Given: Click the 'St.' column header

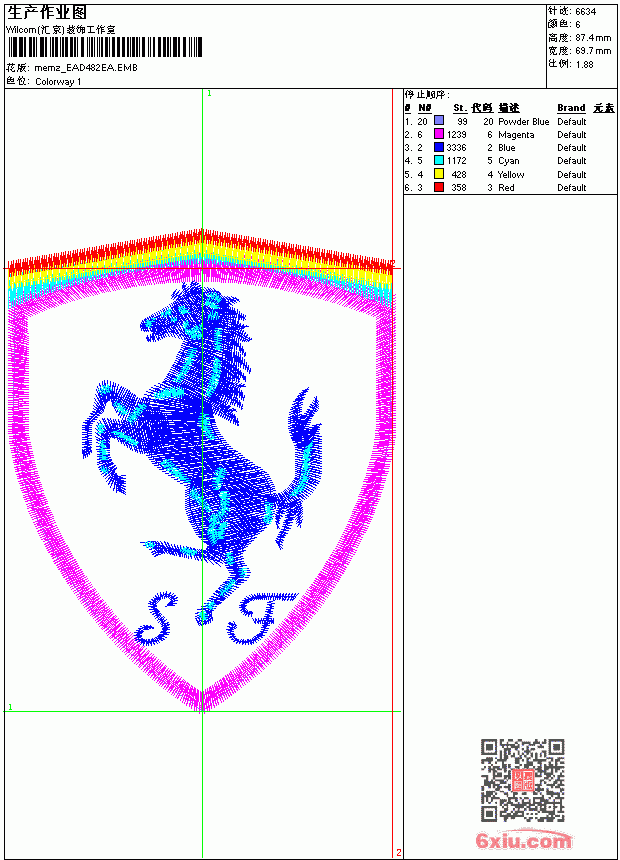Looking at the screenshot, I should tap(460, 108).
